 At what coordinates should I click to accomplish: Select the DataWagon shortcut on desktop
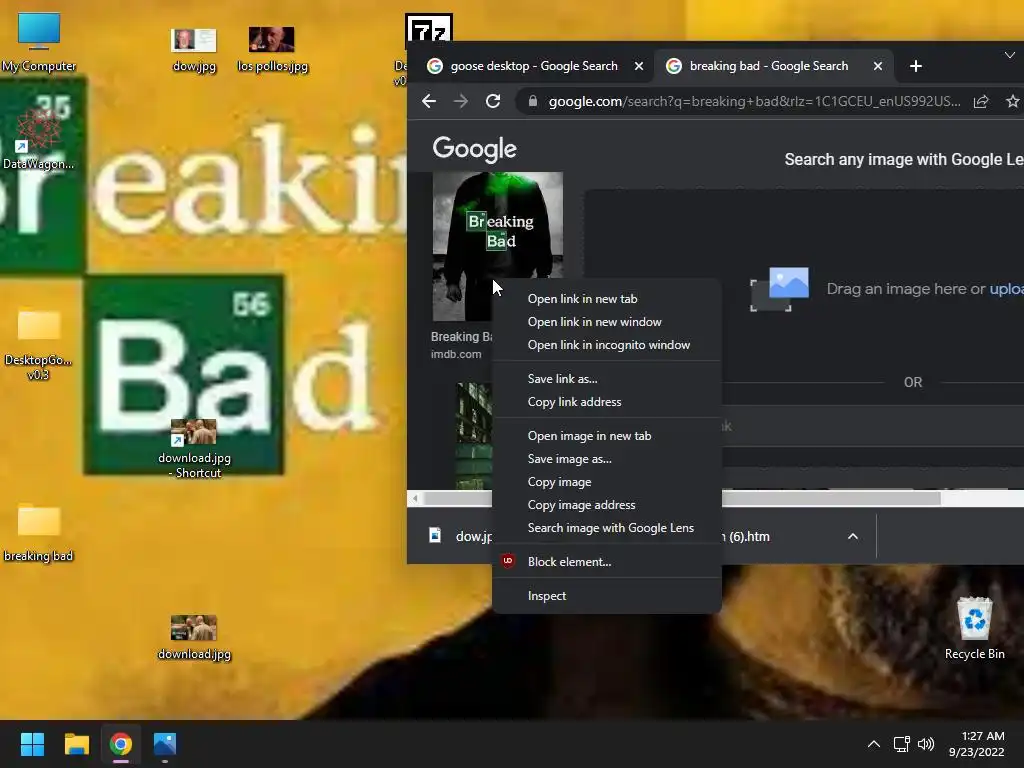click(x=39, y=139)
